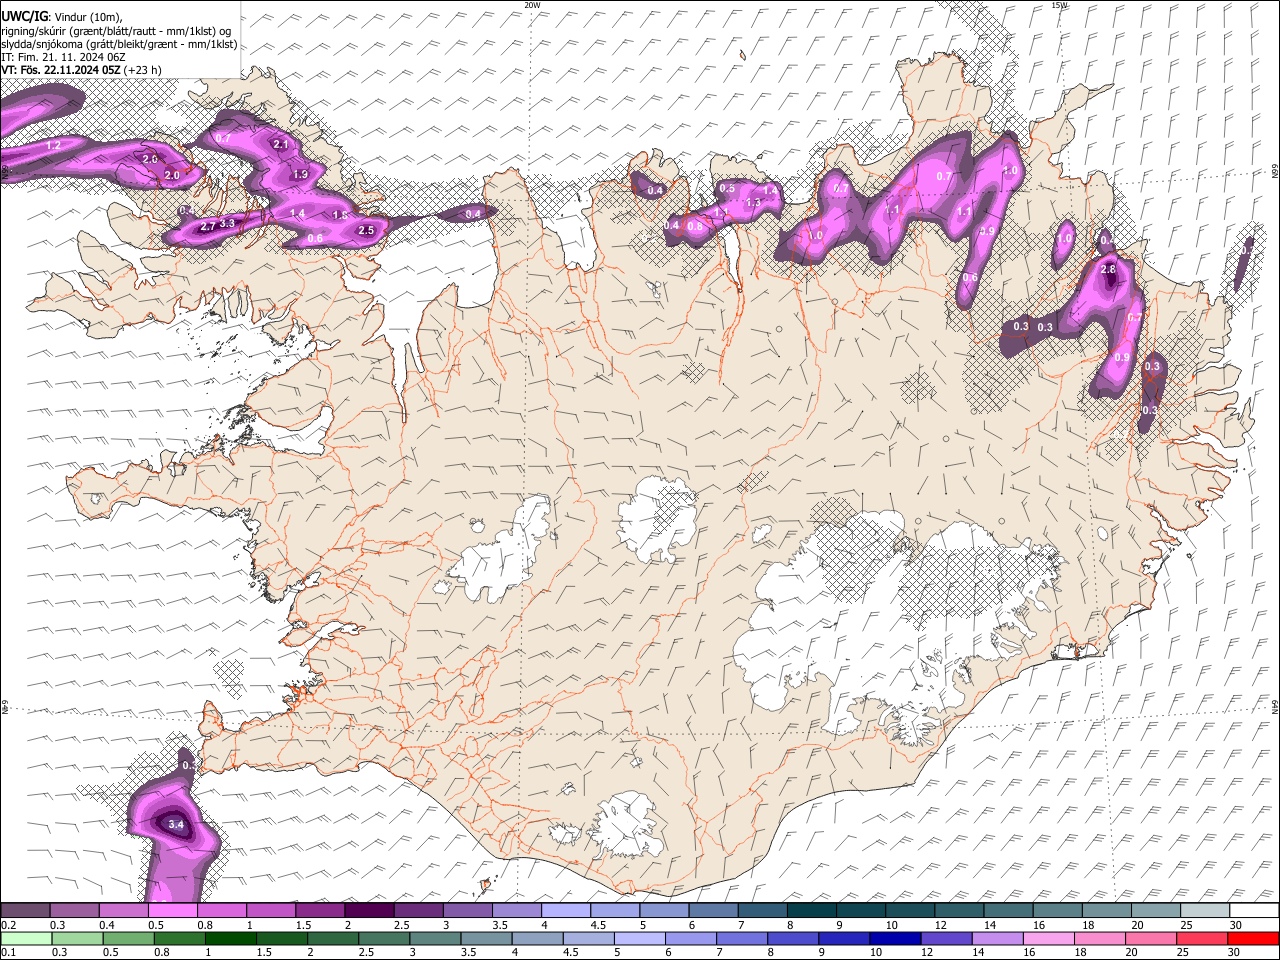Click the 15W longitude label

coord(1059,5)
